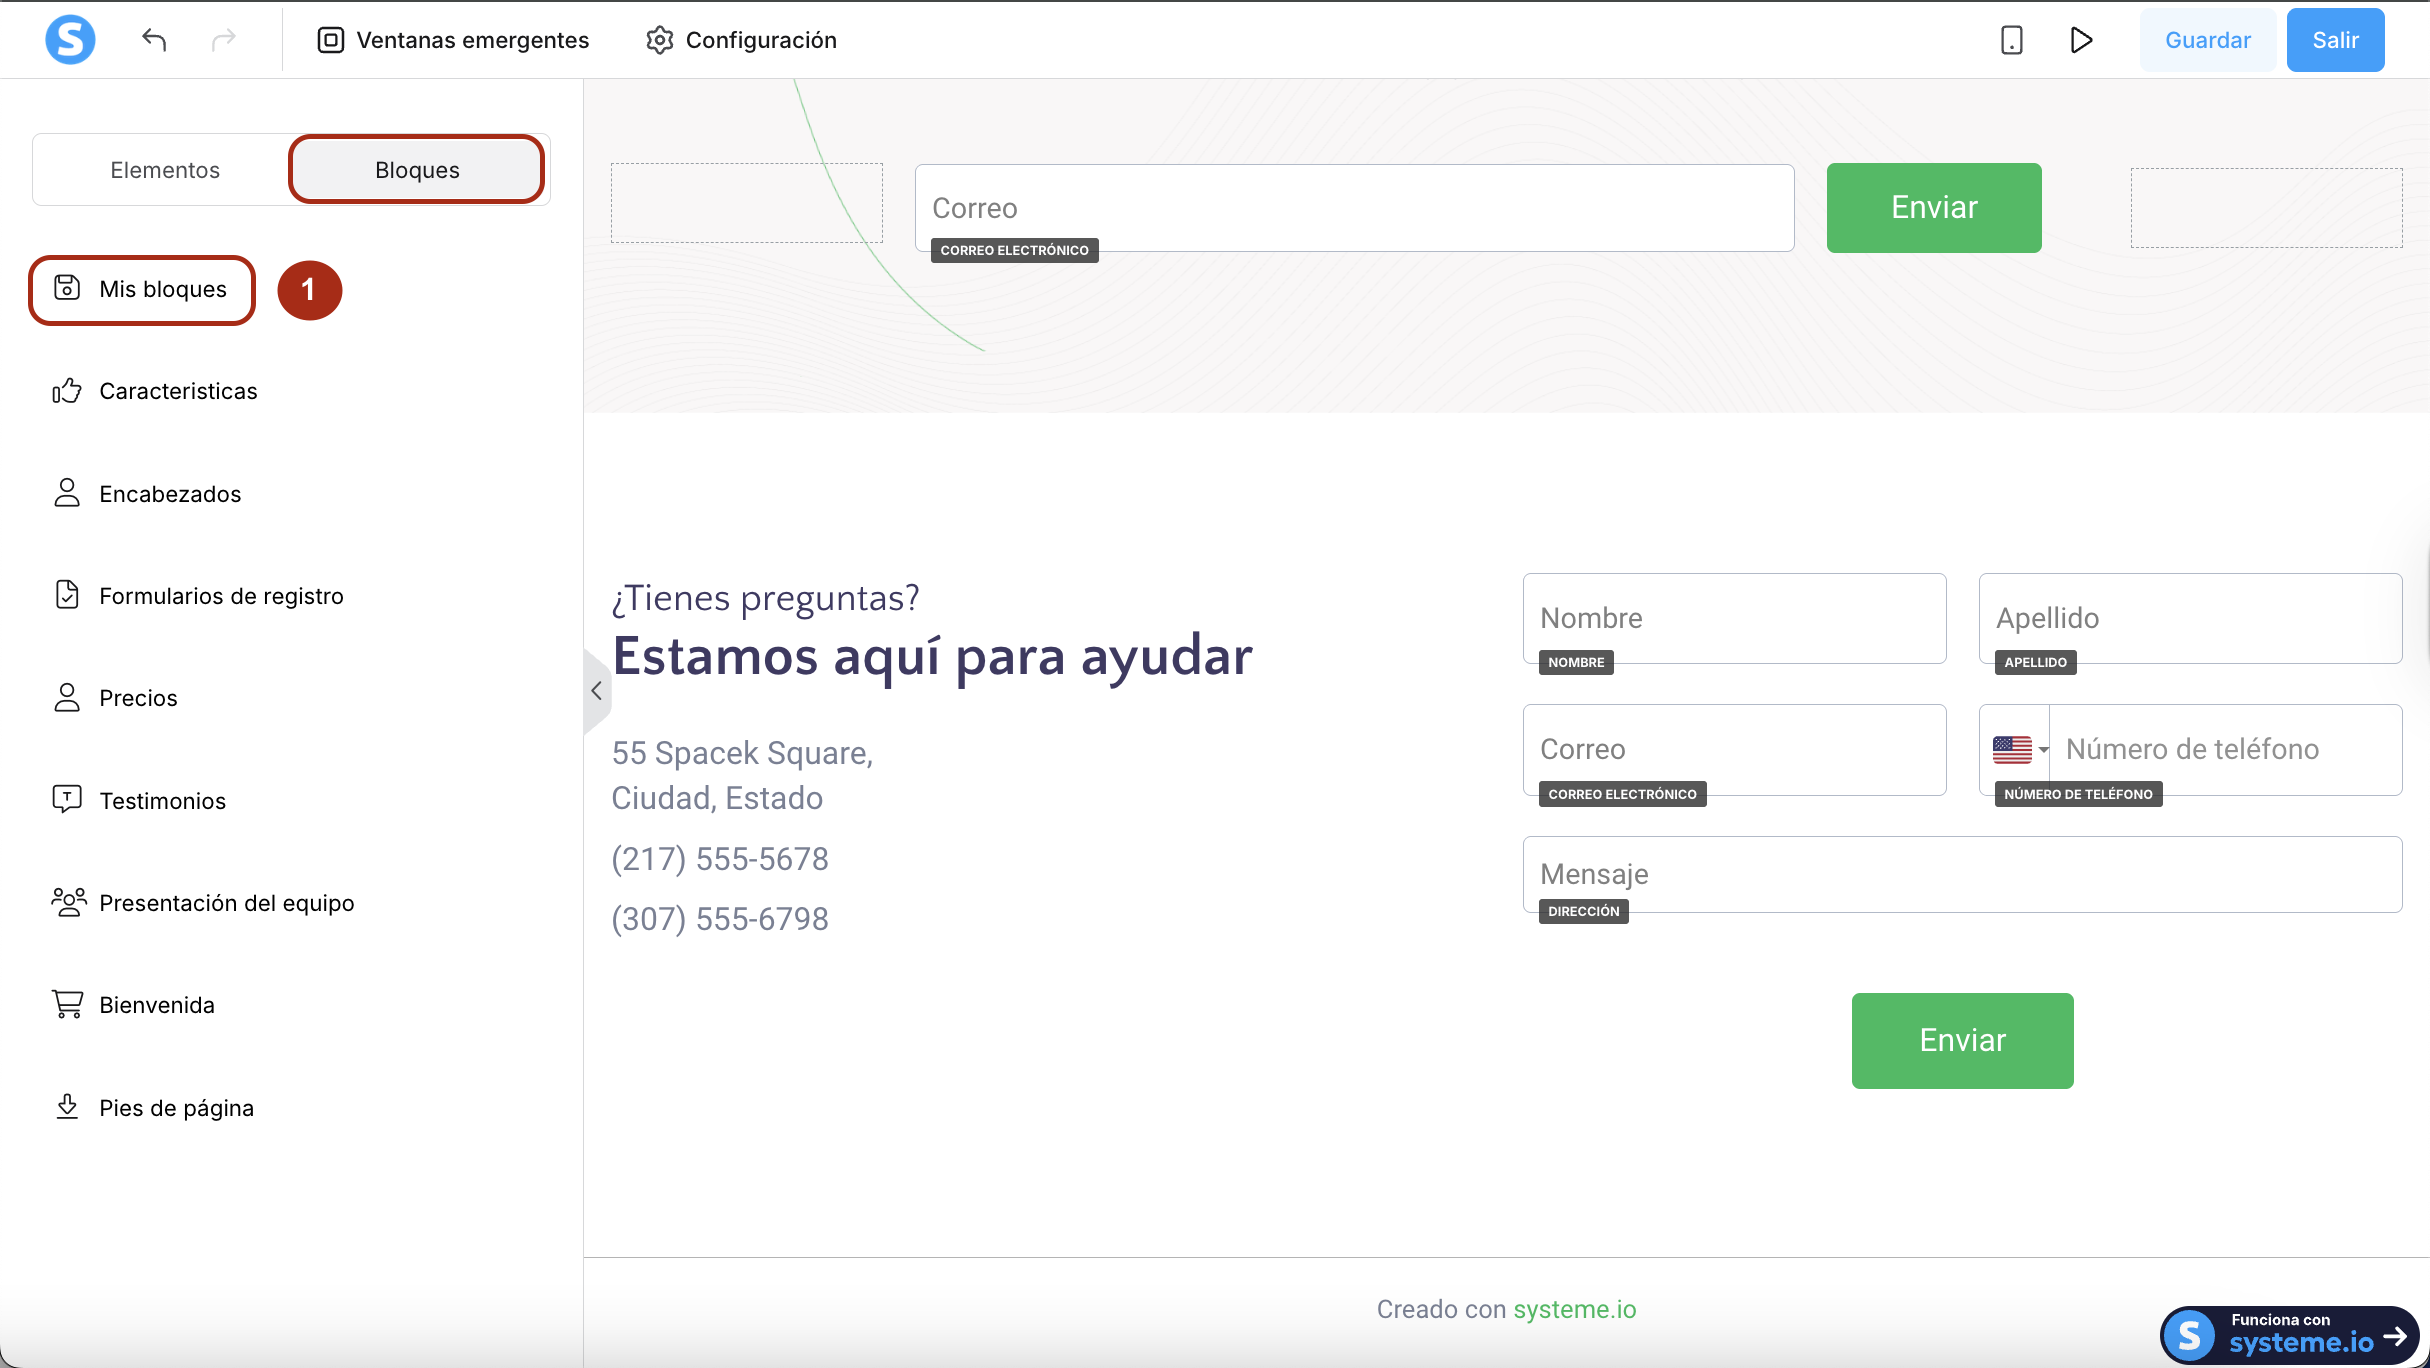Click the redo arrow icon
Viewport: 2430px width, 1368px height.
[224, 40]
